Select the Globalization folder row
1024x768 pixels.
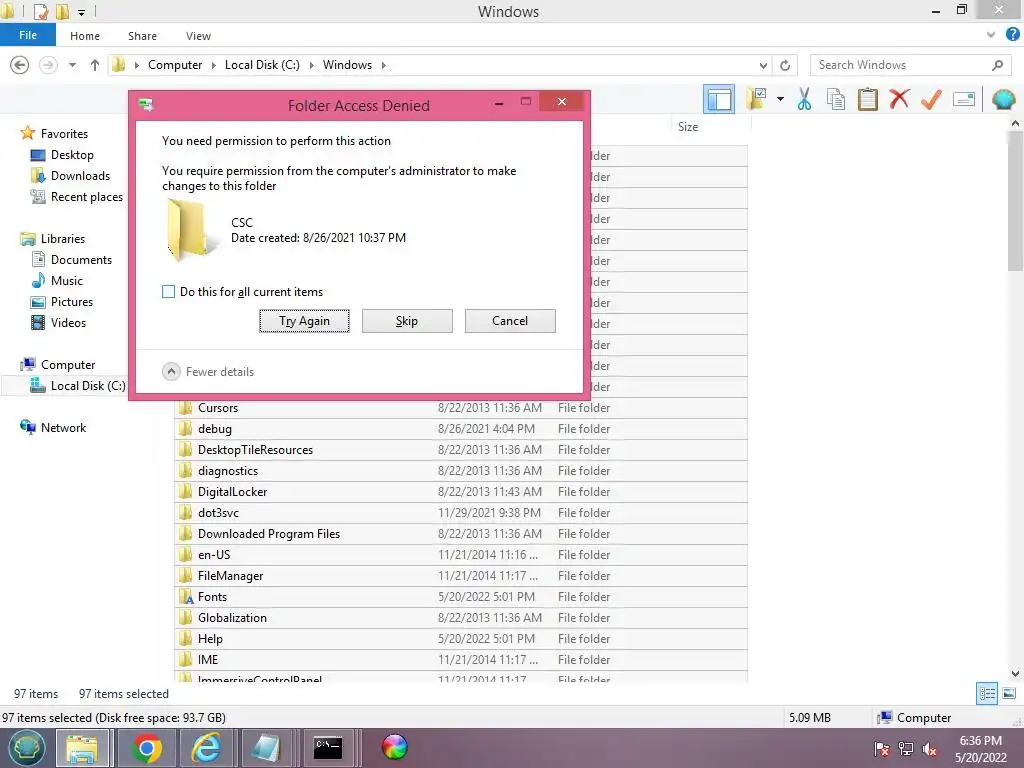pyautogui.click(x=461, y=618)
